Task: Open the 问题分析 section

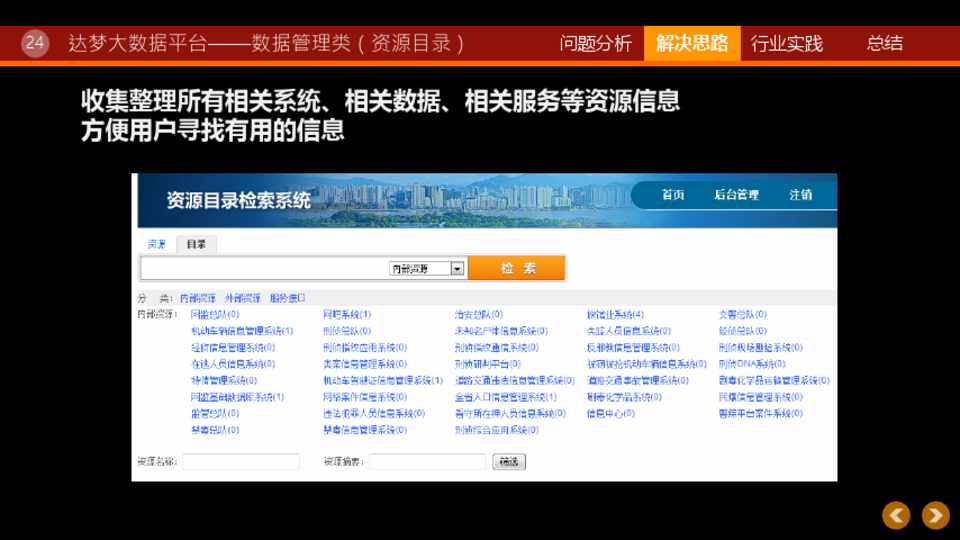Action: (596, 43)
